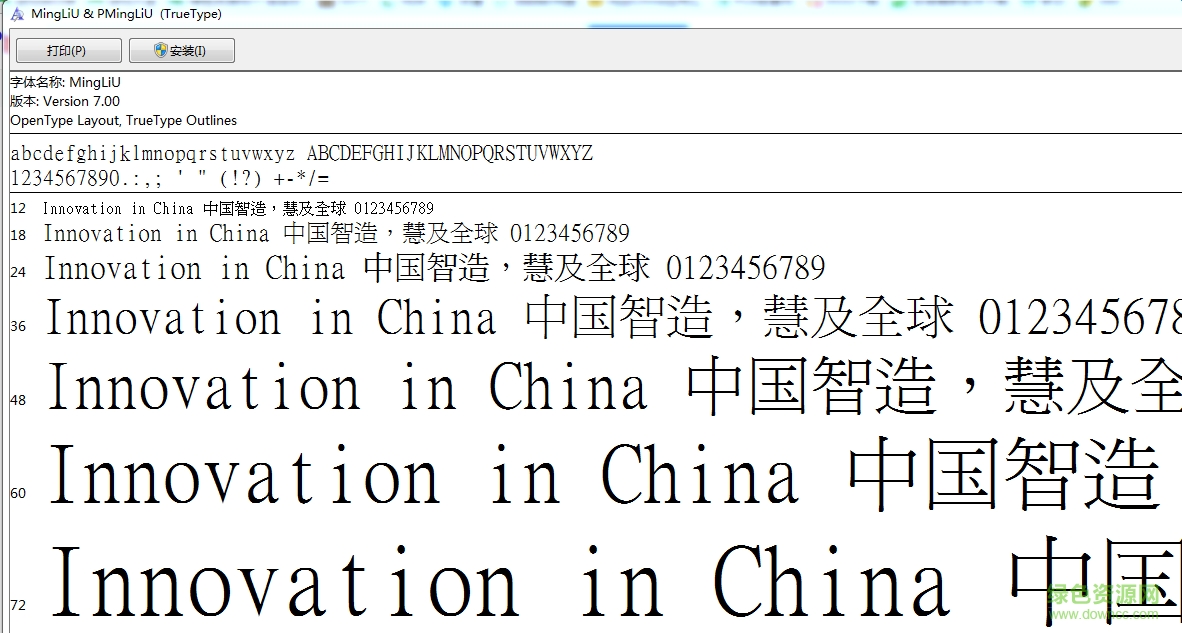Click the UAC shield icon on 安装(I) button
This screenshot has height=633, width=1182.
(x=158, y=49)
